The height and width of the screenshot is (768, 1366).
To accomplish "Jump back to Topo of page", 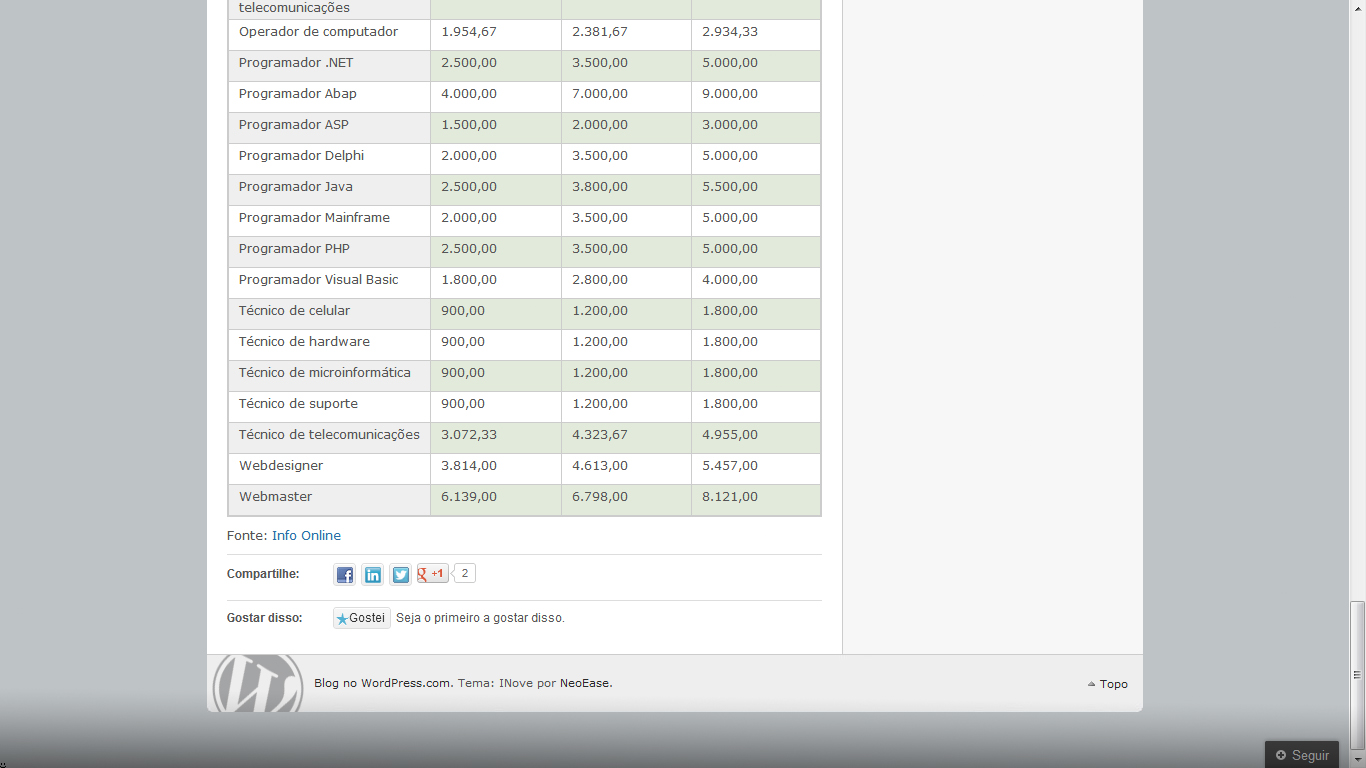I will (1108, 685).
